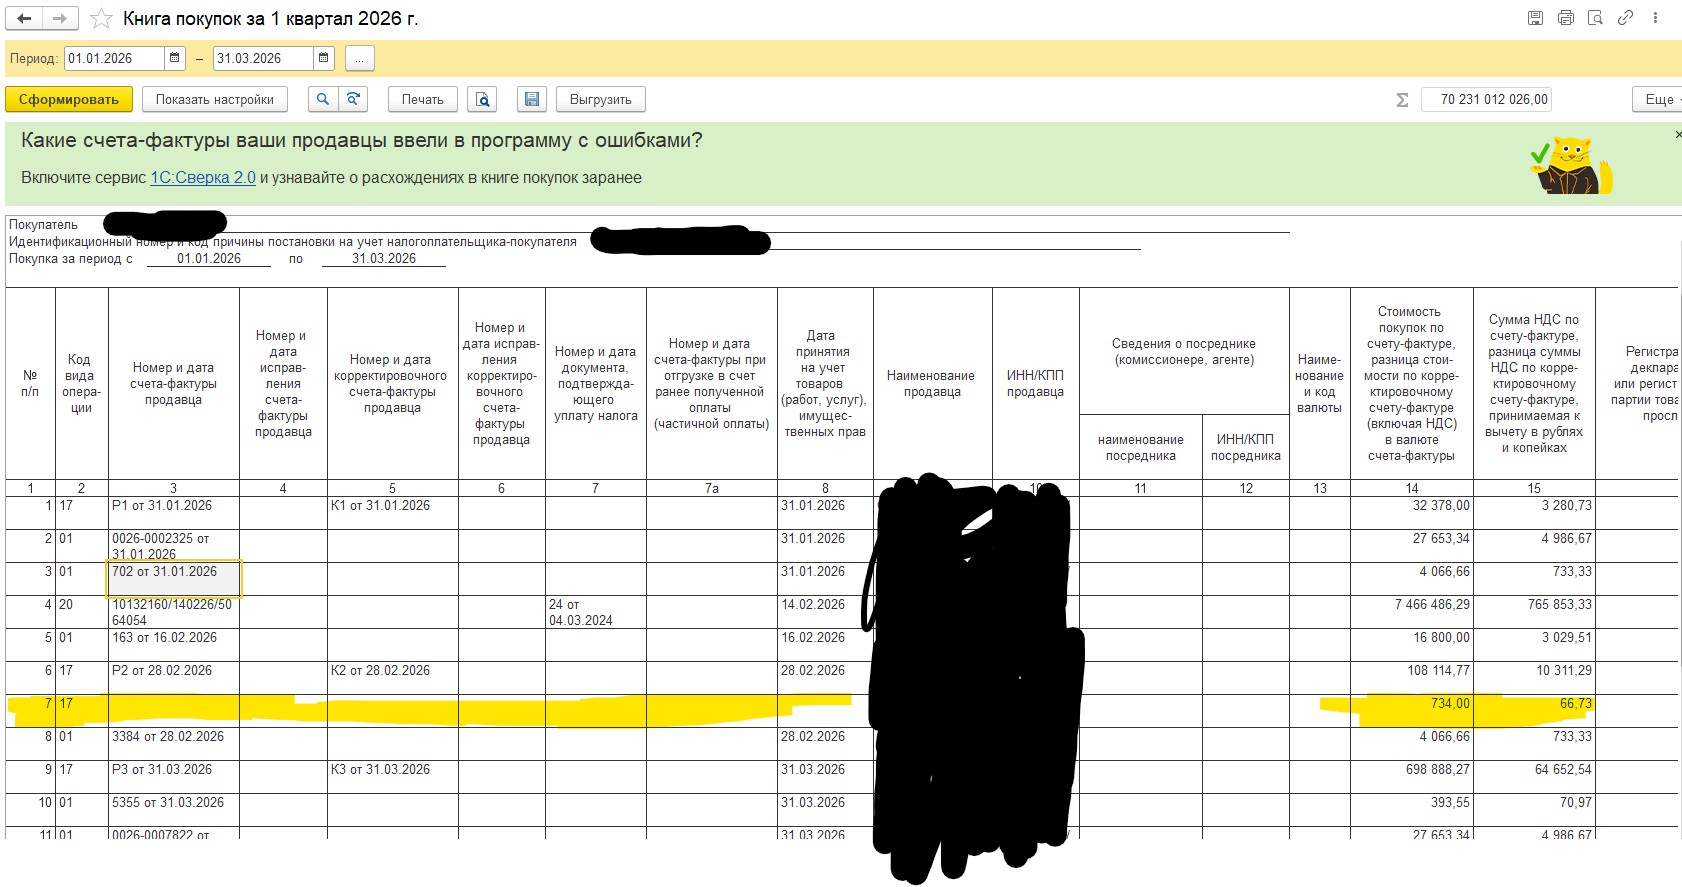The height and width of the screenshot is (887, 1682).
Task: Click the top-right preview icon with magnifier
Action: point(1596,18)
